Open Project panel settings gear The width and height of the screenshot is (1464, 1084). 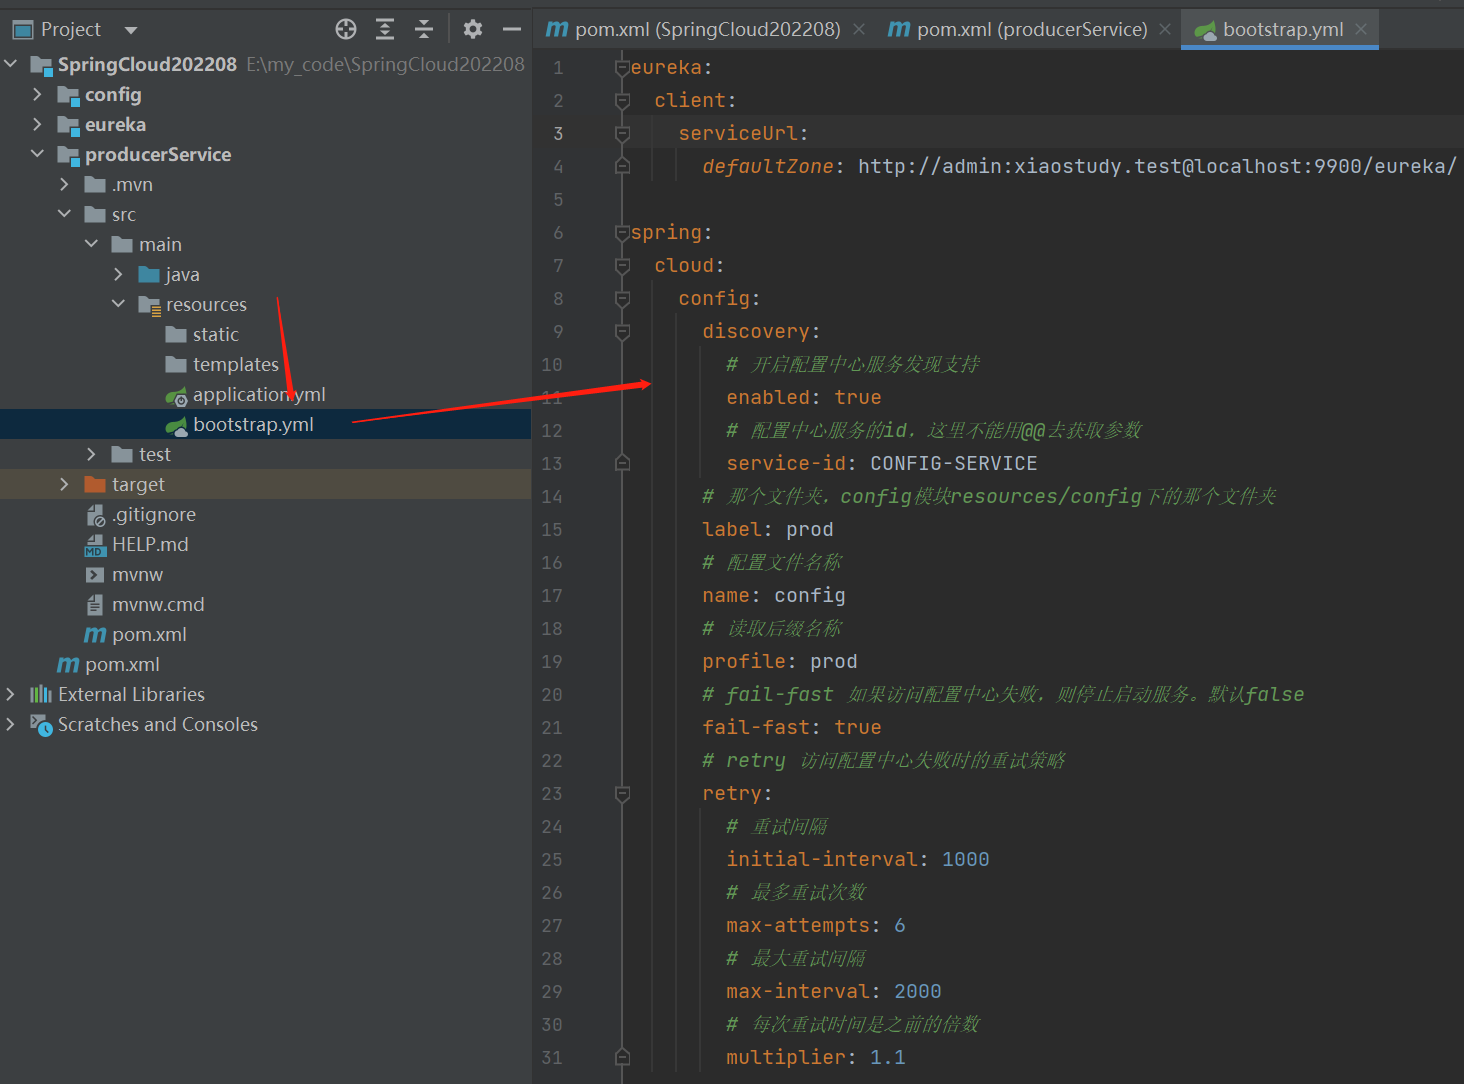click(x=473, y=29)
